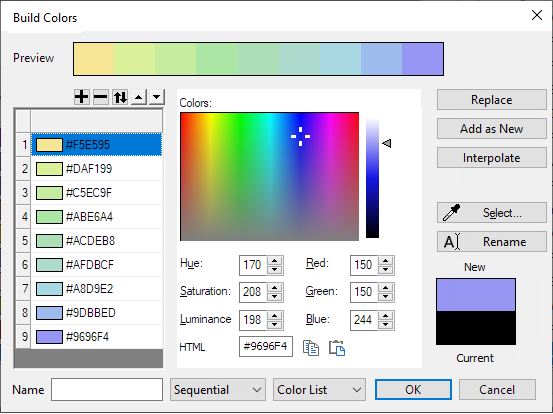Select color row #F5E595
This screenshot has width=553, height=414.
97,145
